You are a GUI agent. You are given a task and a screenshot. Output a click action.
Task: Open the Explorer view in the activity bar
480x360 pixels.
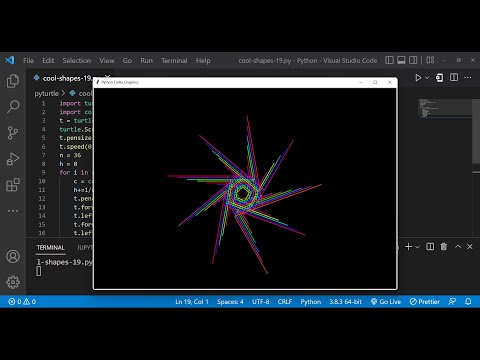click(x=13, y=81)
